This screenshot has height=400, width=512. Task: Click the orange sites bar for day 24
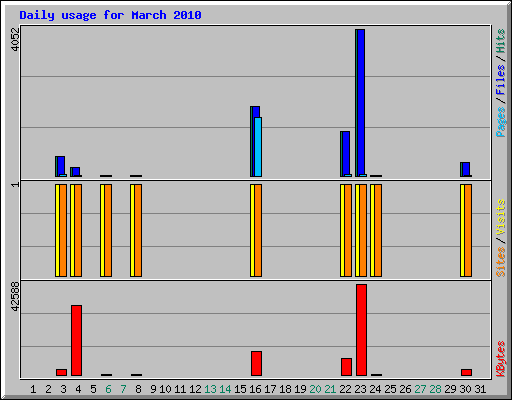click(x=378, y=230)
